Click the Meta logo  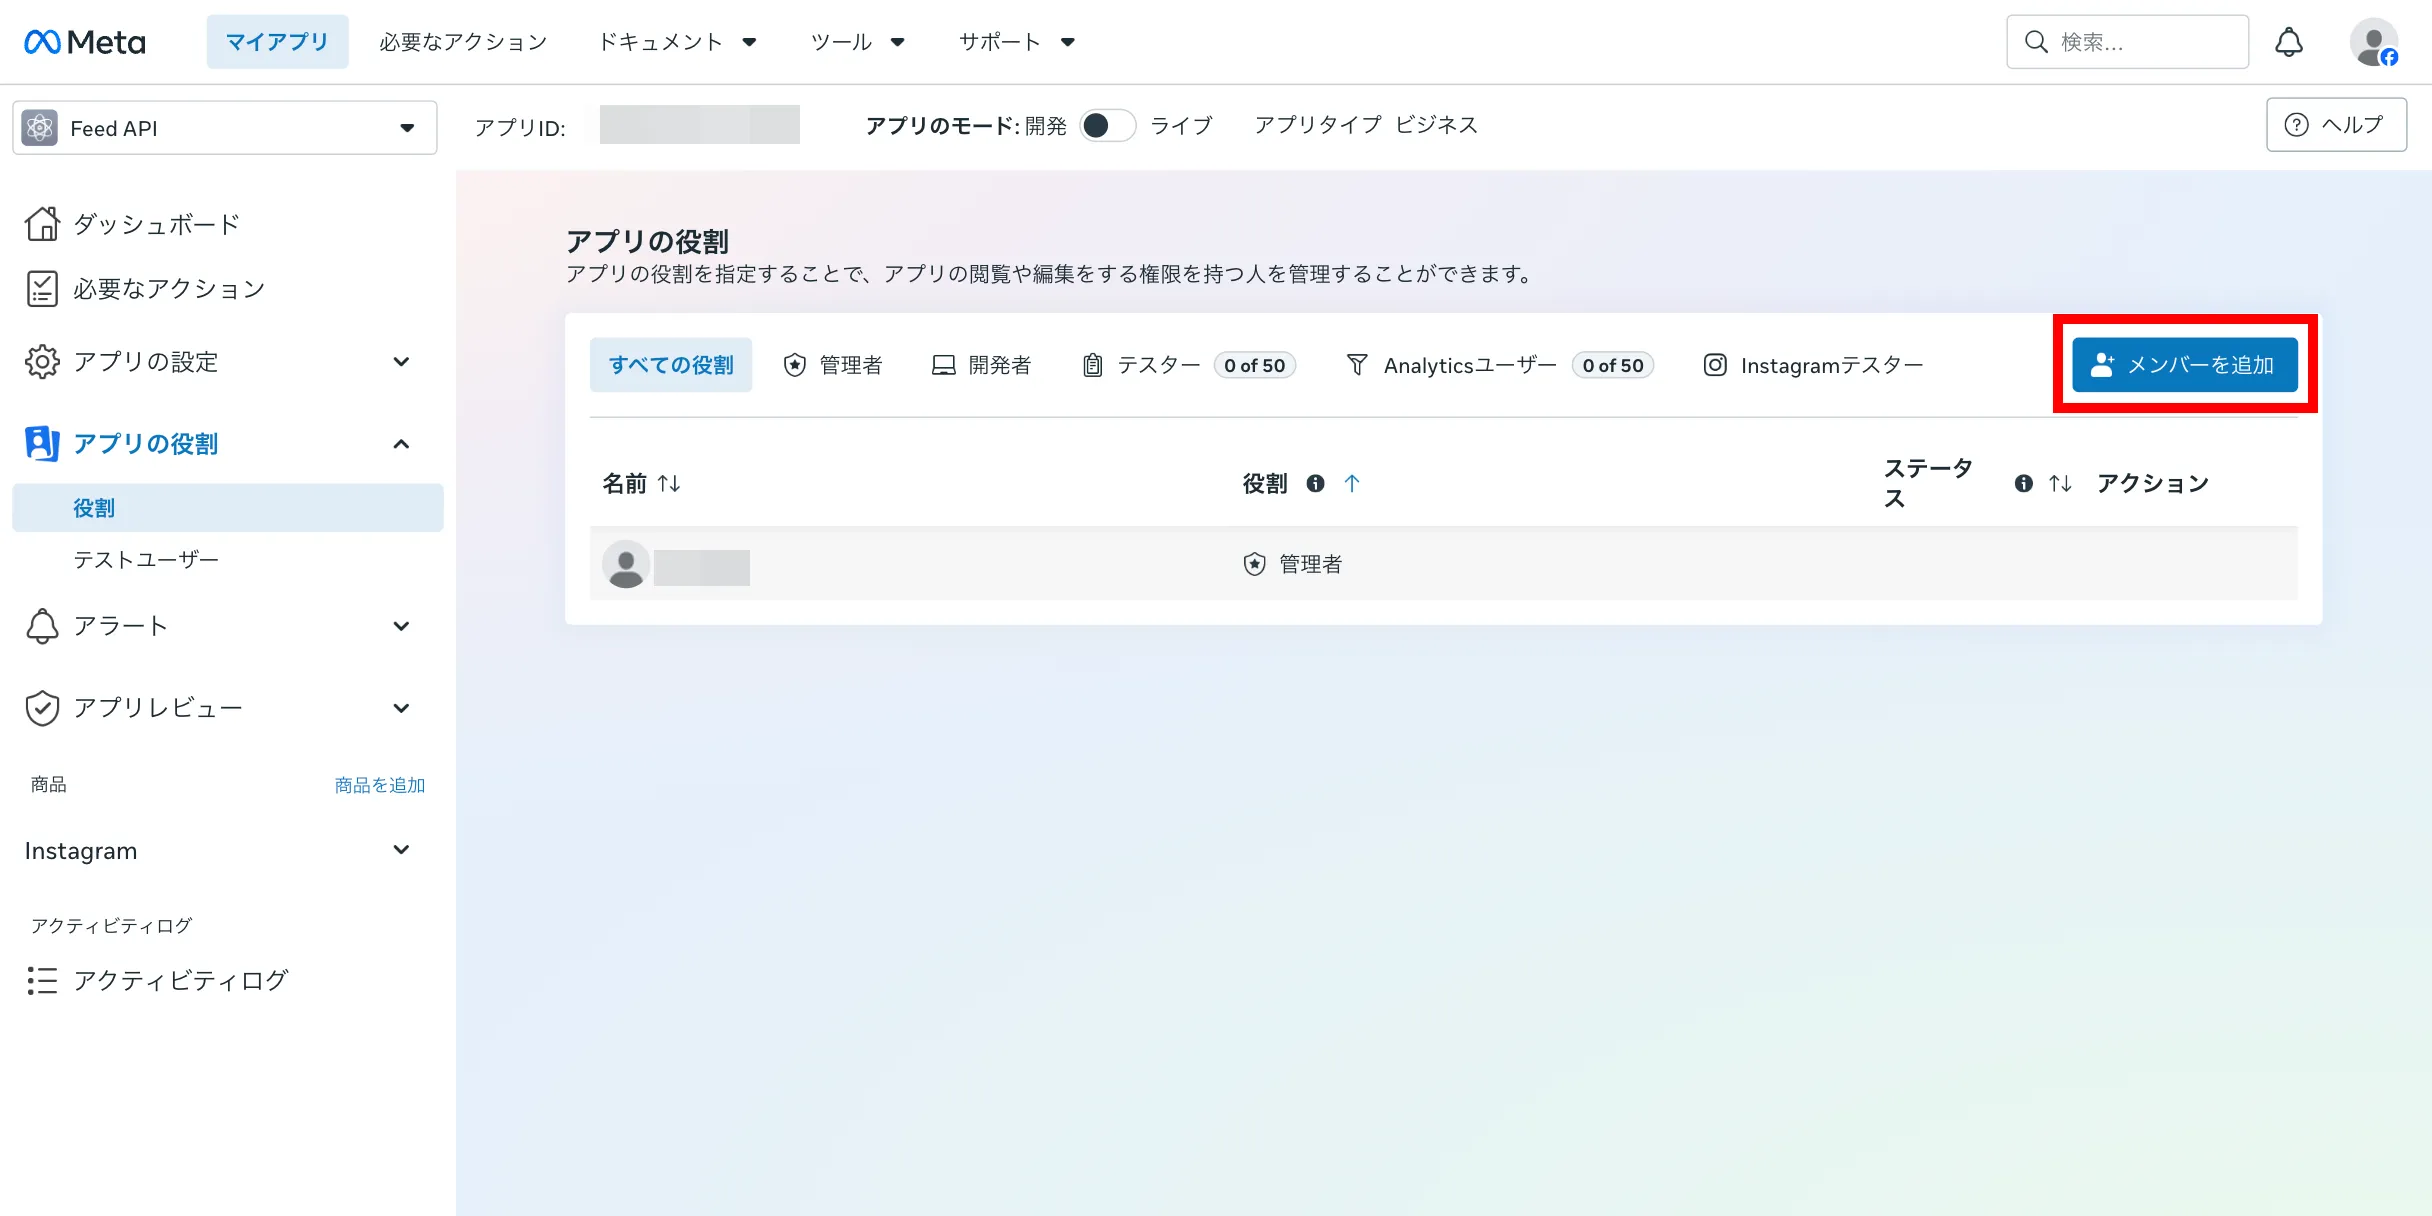tap(85, 42)
